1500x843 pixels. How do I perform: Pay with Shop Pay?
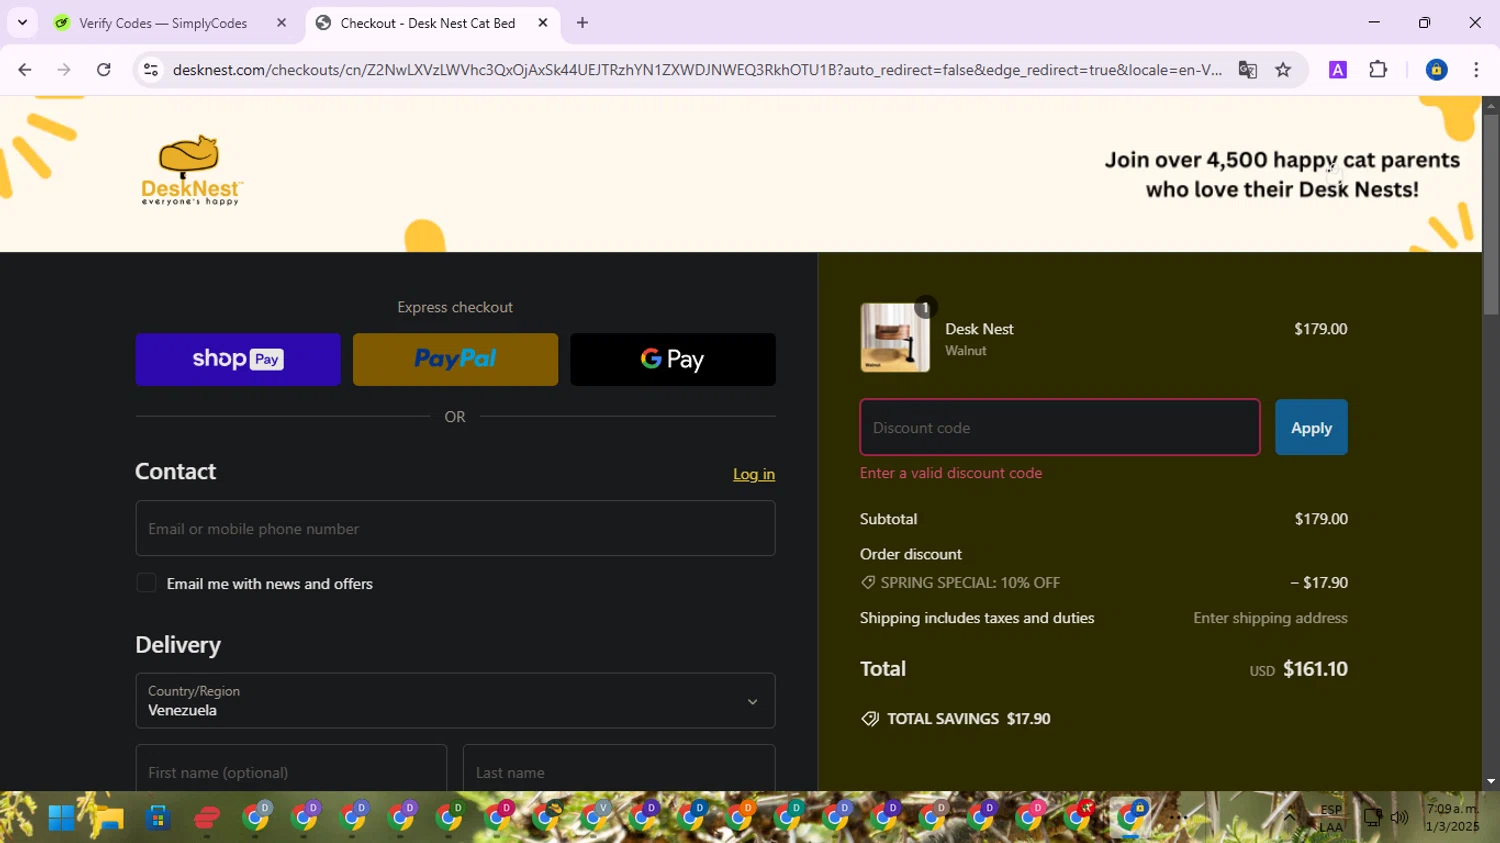tap(238, 359)
